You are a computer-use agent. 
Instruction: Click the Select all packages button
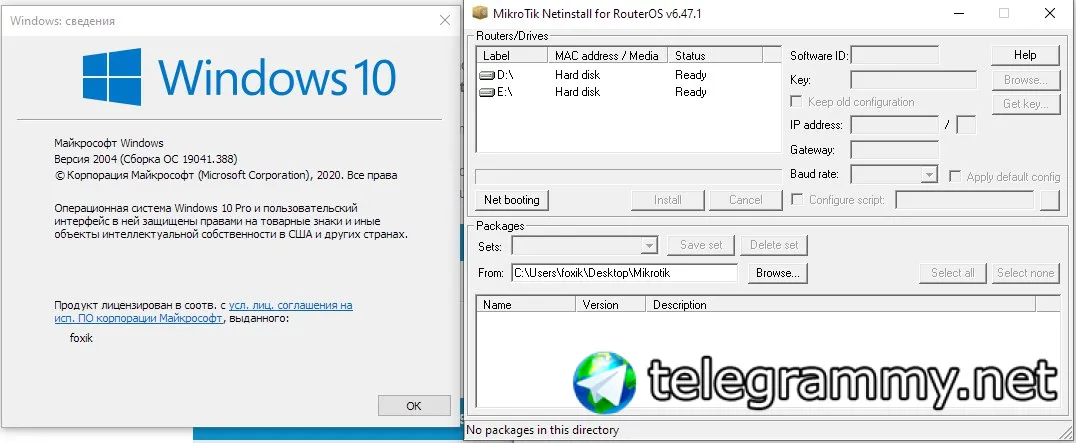click(x=952, y=273)
